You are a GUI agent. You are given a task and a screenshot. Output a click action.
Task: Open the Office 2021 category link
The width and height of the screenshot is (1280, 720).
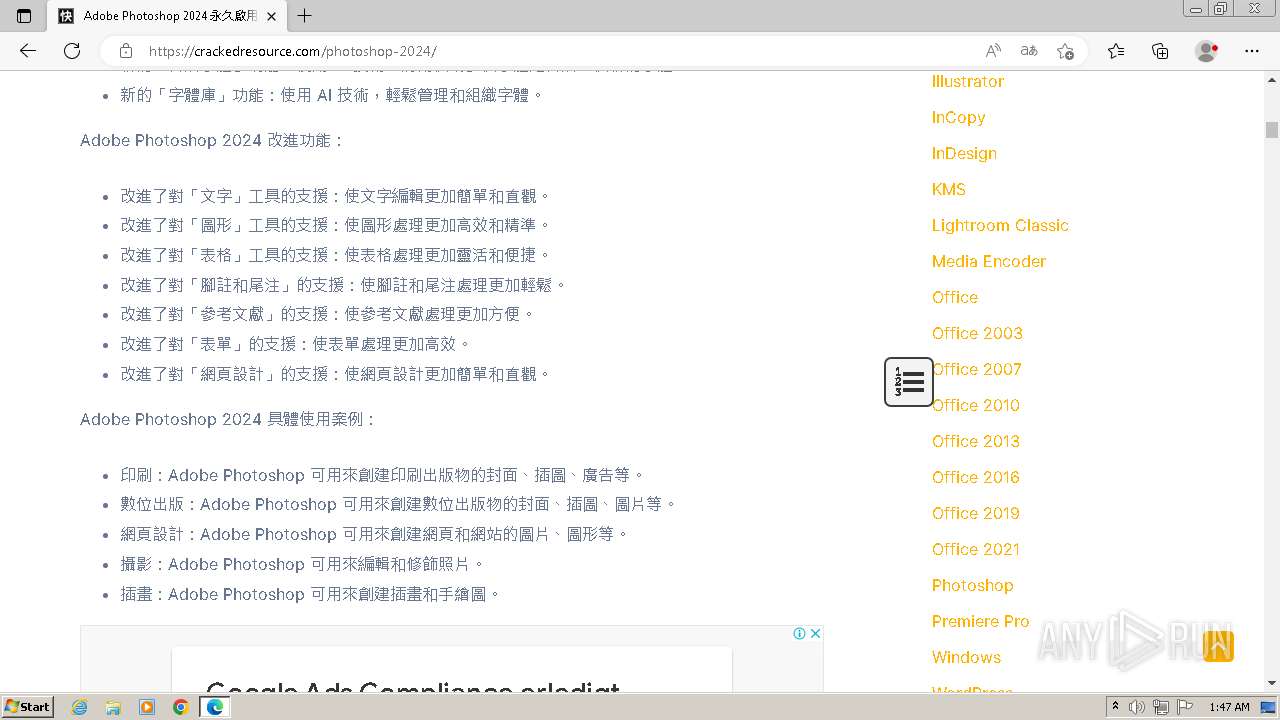coord(976,549)
